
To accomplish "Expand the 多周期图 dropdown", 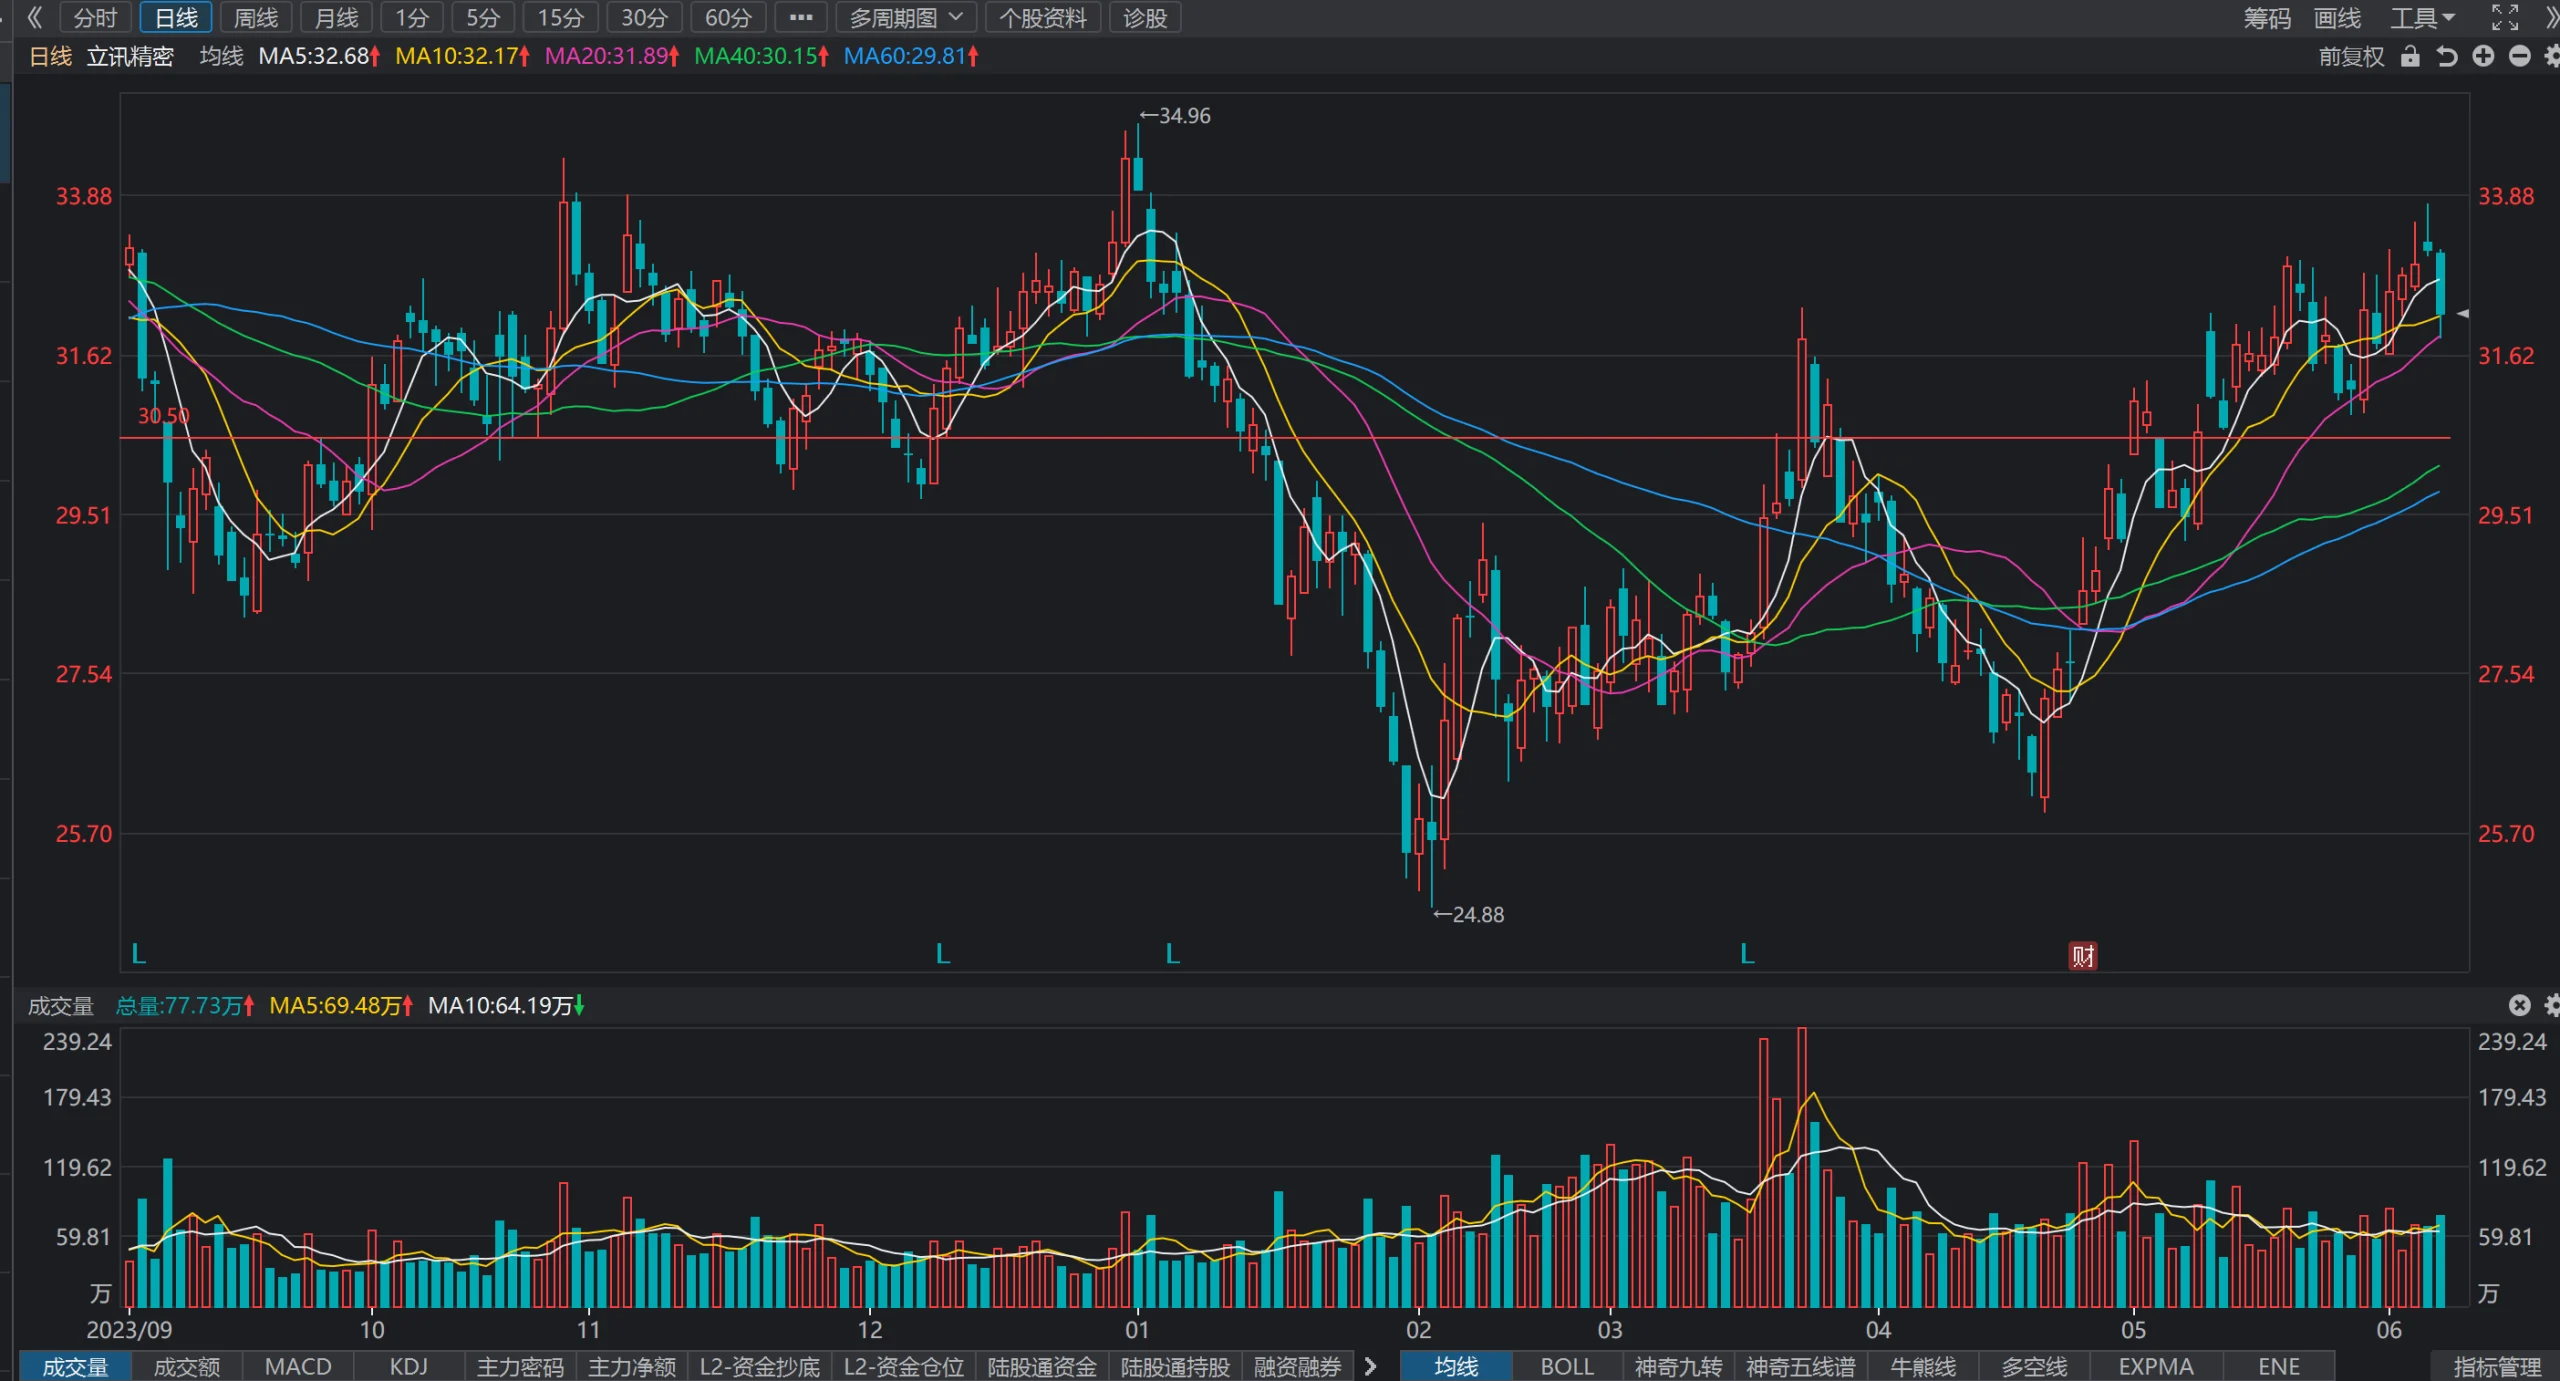I will (x=906, y=17).
